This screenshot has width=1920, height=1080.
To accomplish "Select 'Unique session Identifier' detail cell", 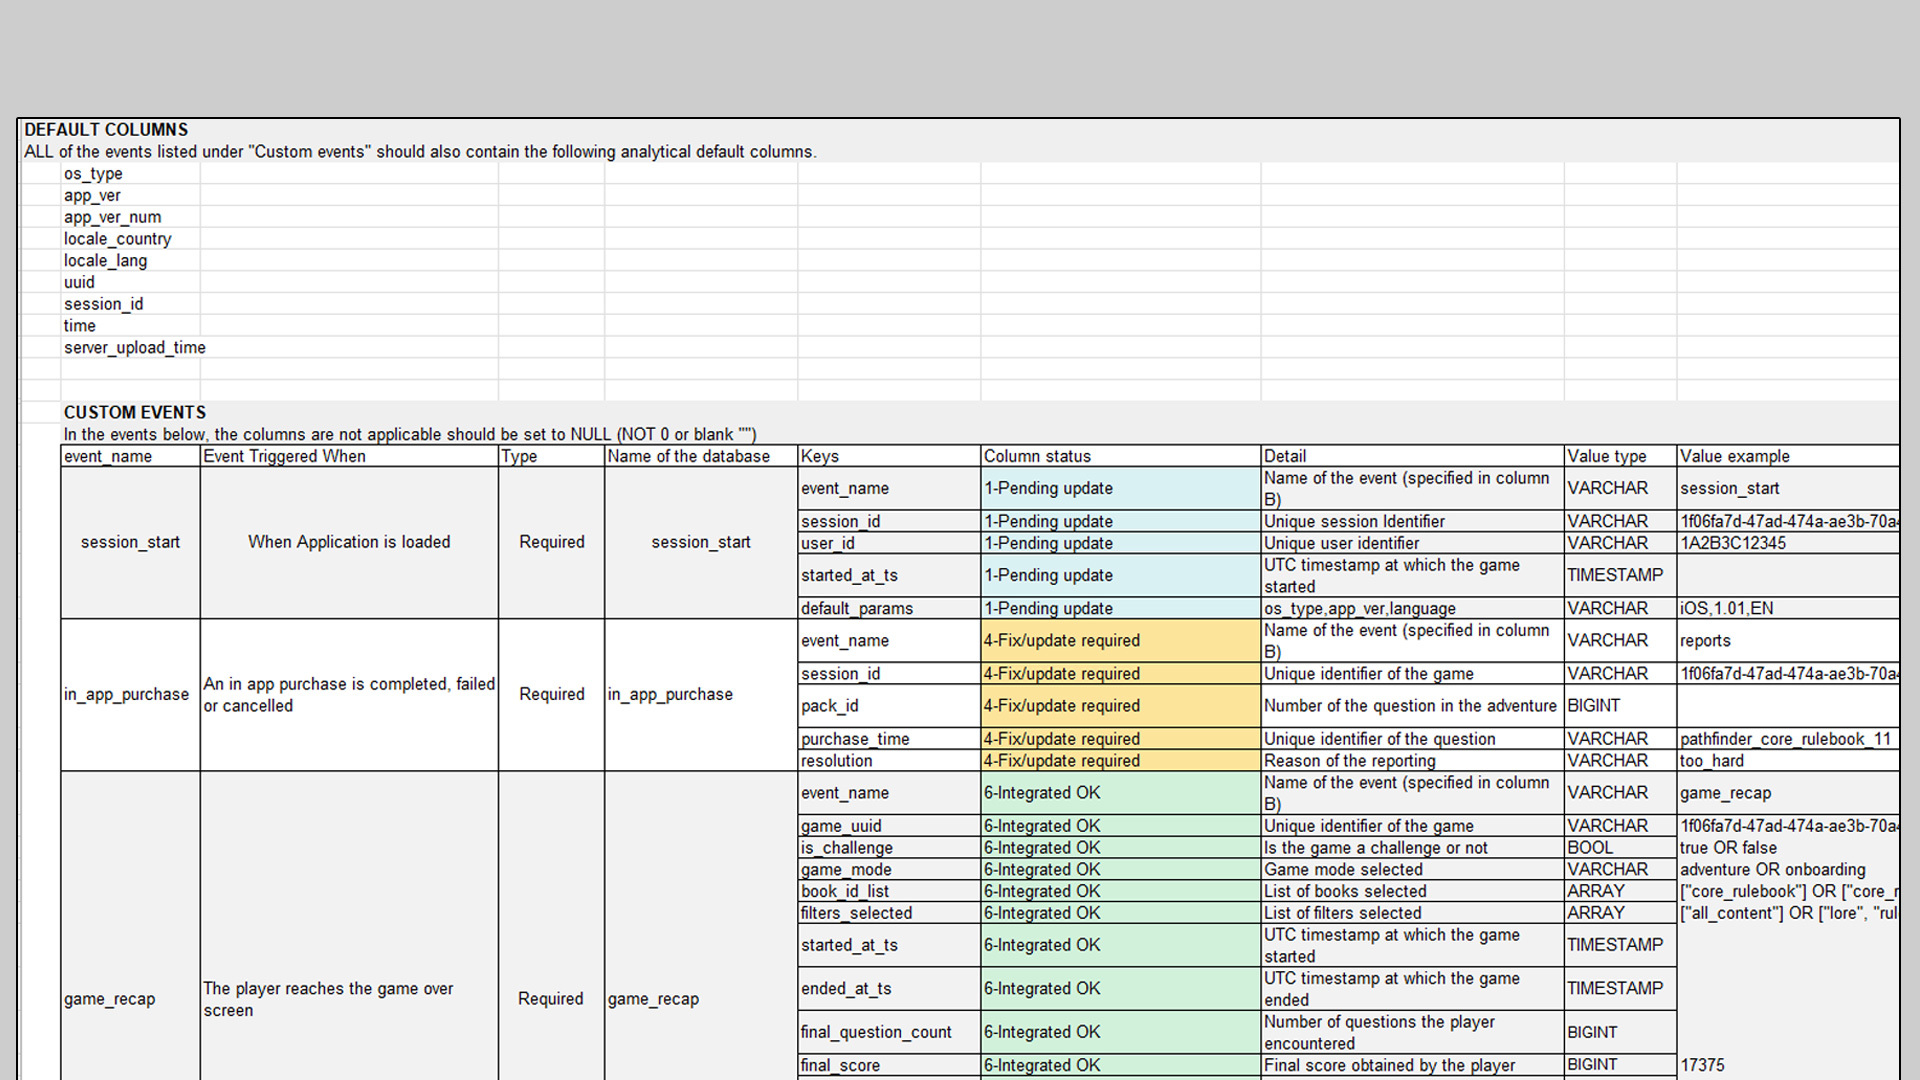I will tap(1412, 522).
